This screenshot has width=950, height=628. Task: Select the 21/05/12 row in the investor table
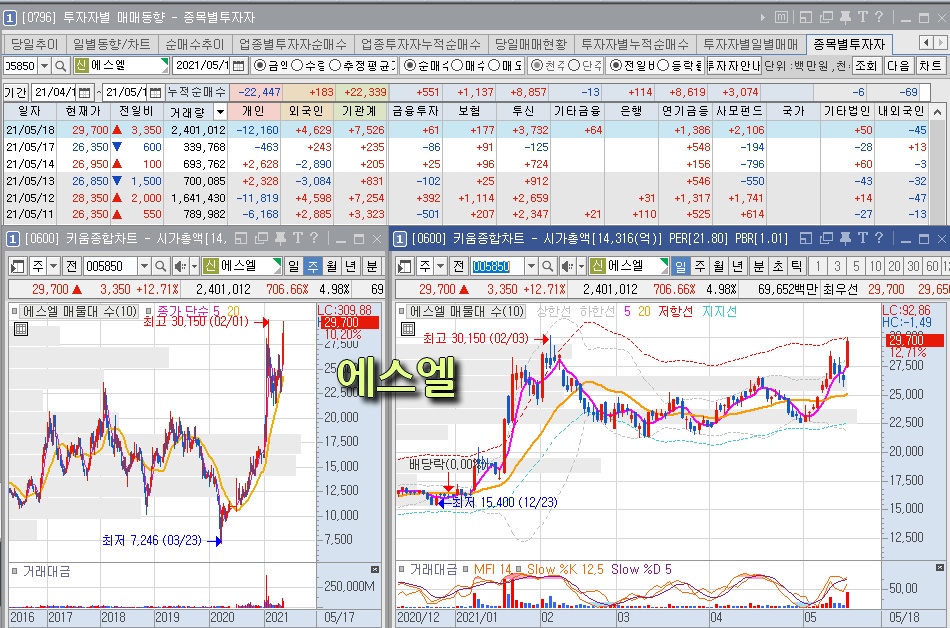coord(467,197)
